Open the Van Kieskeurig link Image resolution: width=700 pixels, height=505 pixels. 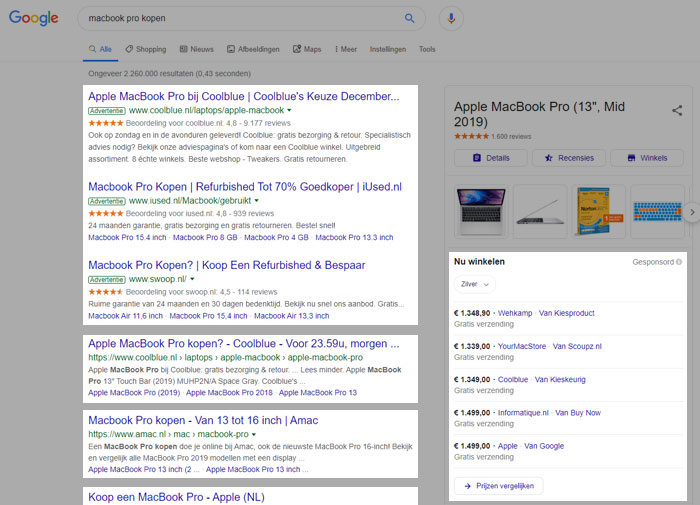[560, 380]
